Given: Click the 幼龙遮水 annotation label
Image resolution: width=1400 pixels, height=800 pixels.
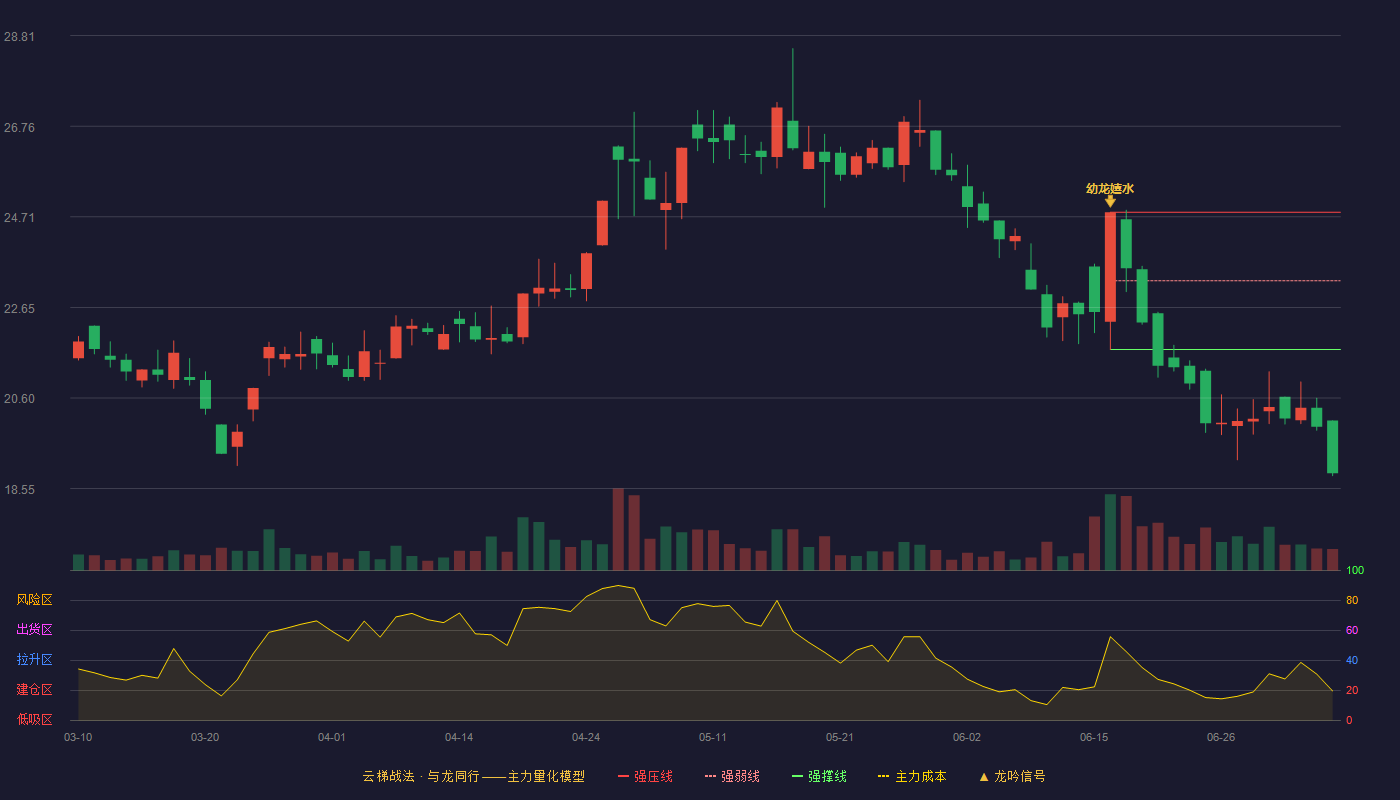Looking at the screenshot, I should click(1110, 188).
